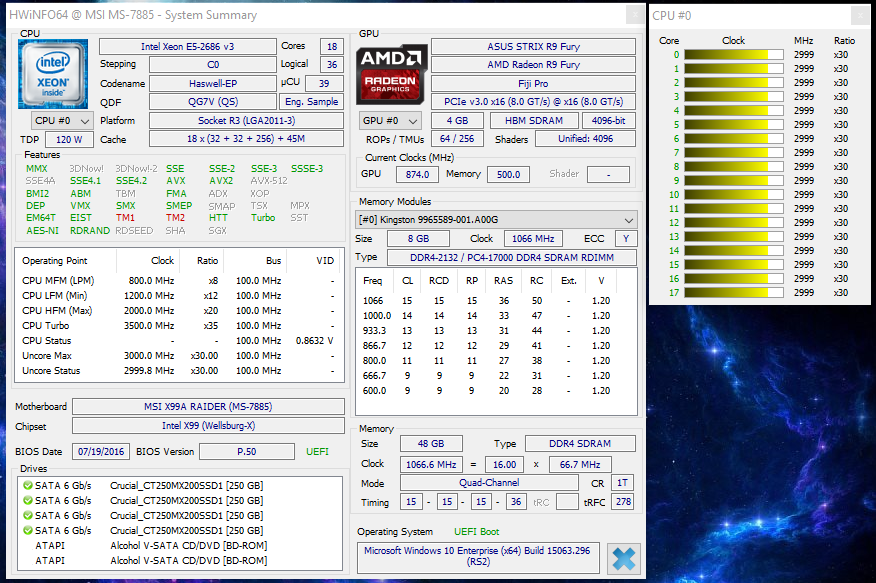Close the CPU #0 clocks window

860,16
